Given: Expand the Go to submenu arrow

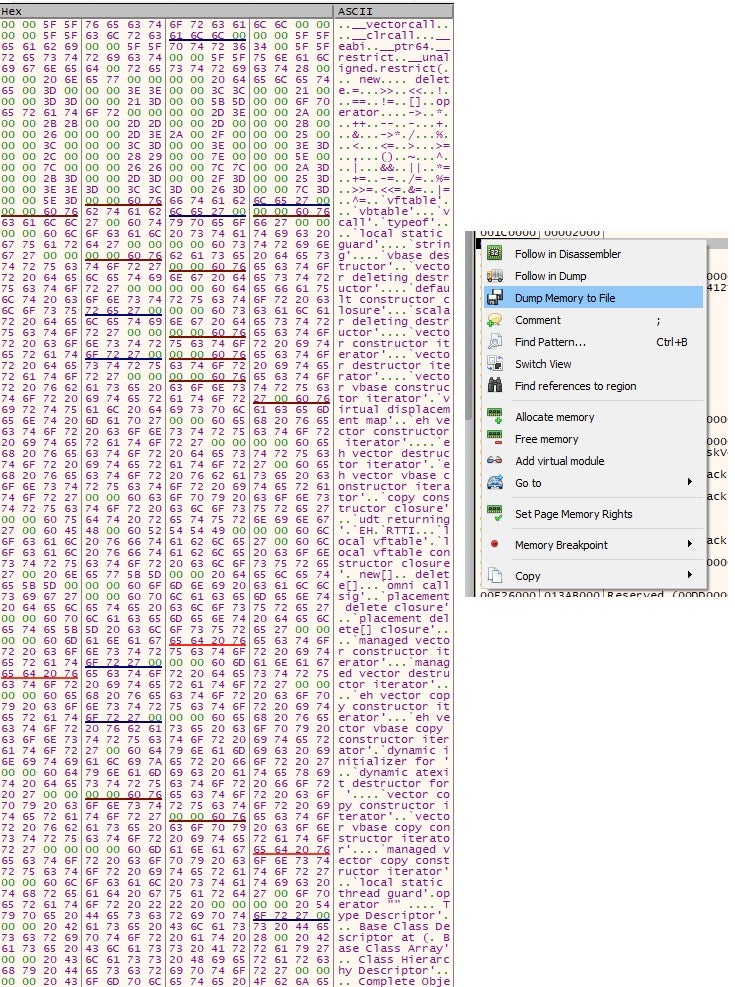Looking at the screenshot, I should pyautogui.click(x=689, y=483).
